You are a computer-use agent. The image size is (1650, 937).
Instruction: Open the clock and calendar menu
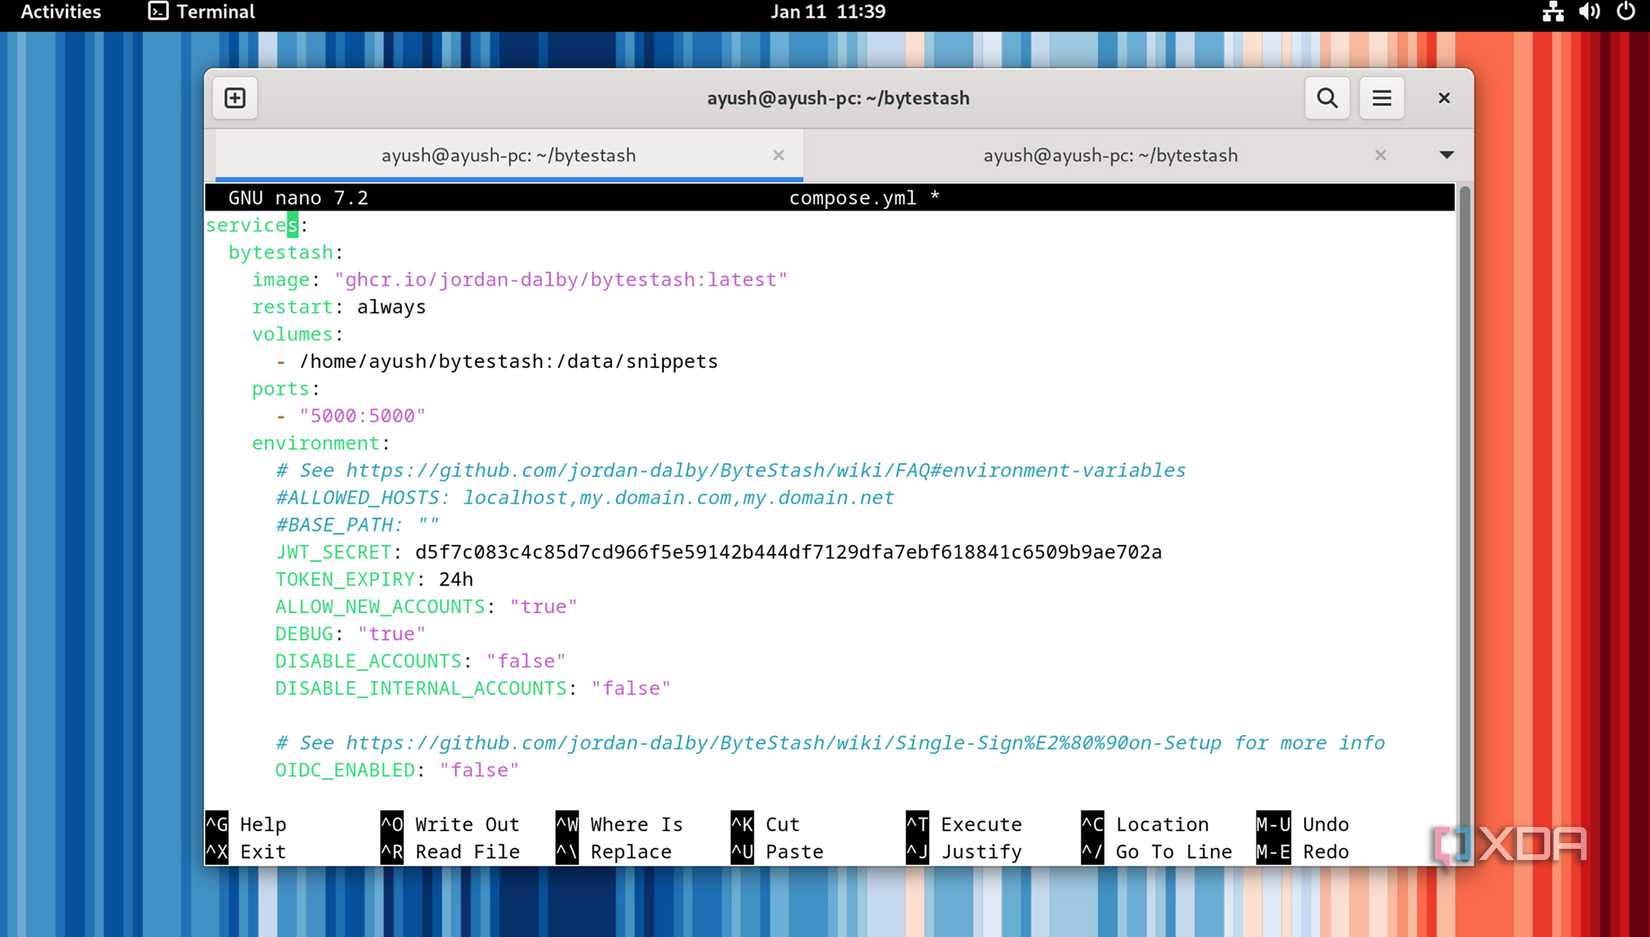pyautogui.click(x=828, y=13)
